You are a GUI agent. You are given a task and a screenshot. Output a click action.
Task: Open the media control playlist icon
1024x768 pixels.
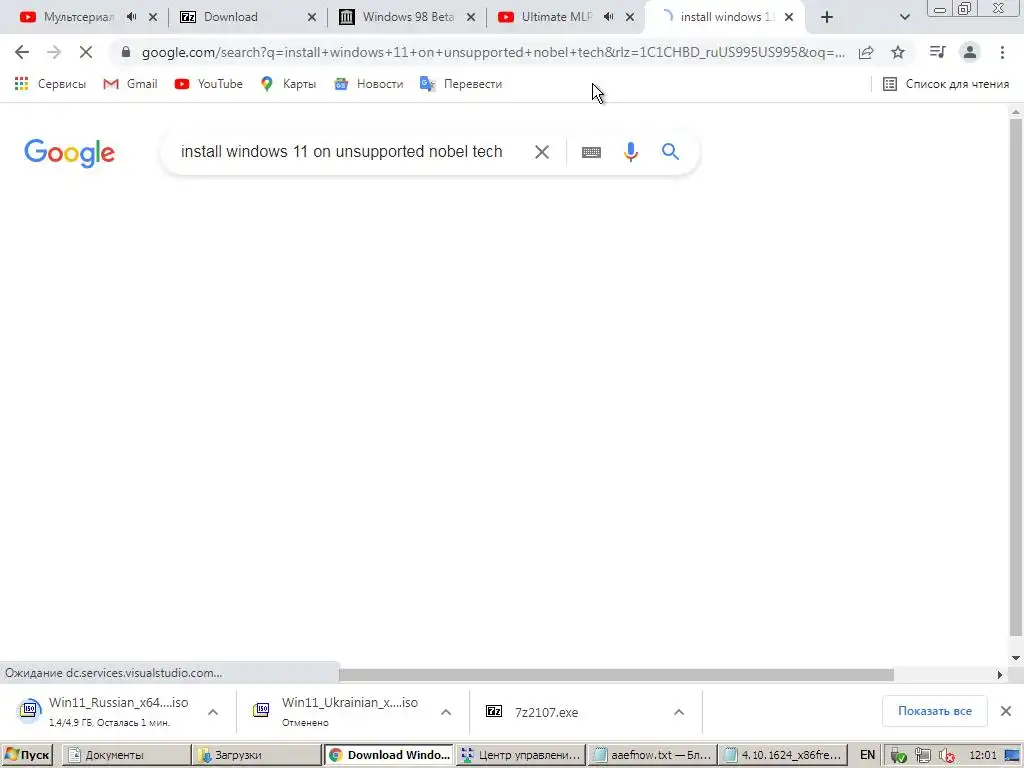coord(937,52)
